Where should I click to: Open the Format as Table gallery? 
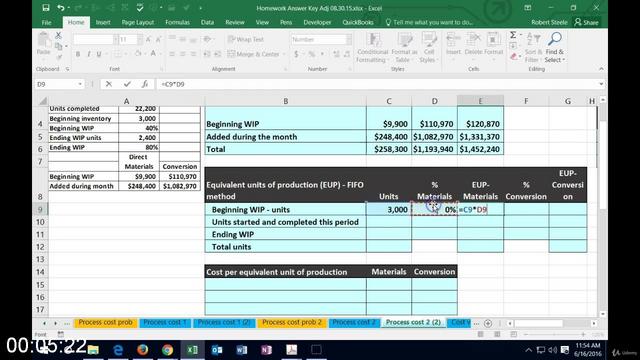[404, 48]
